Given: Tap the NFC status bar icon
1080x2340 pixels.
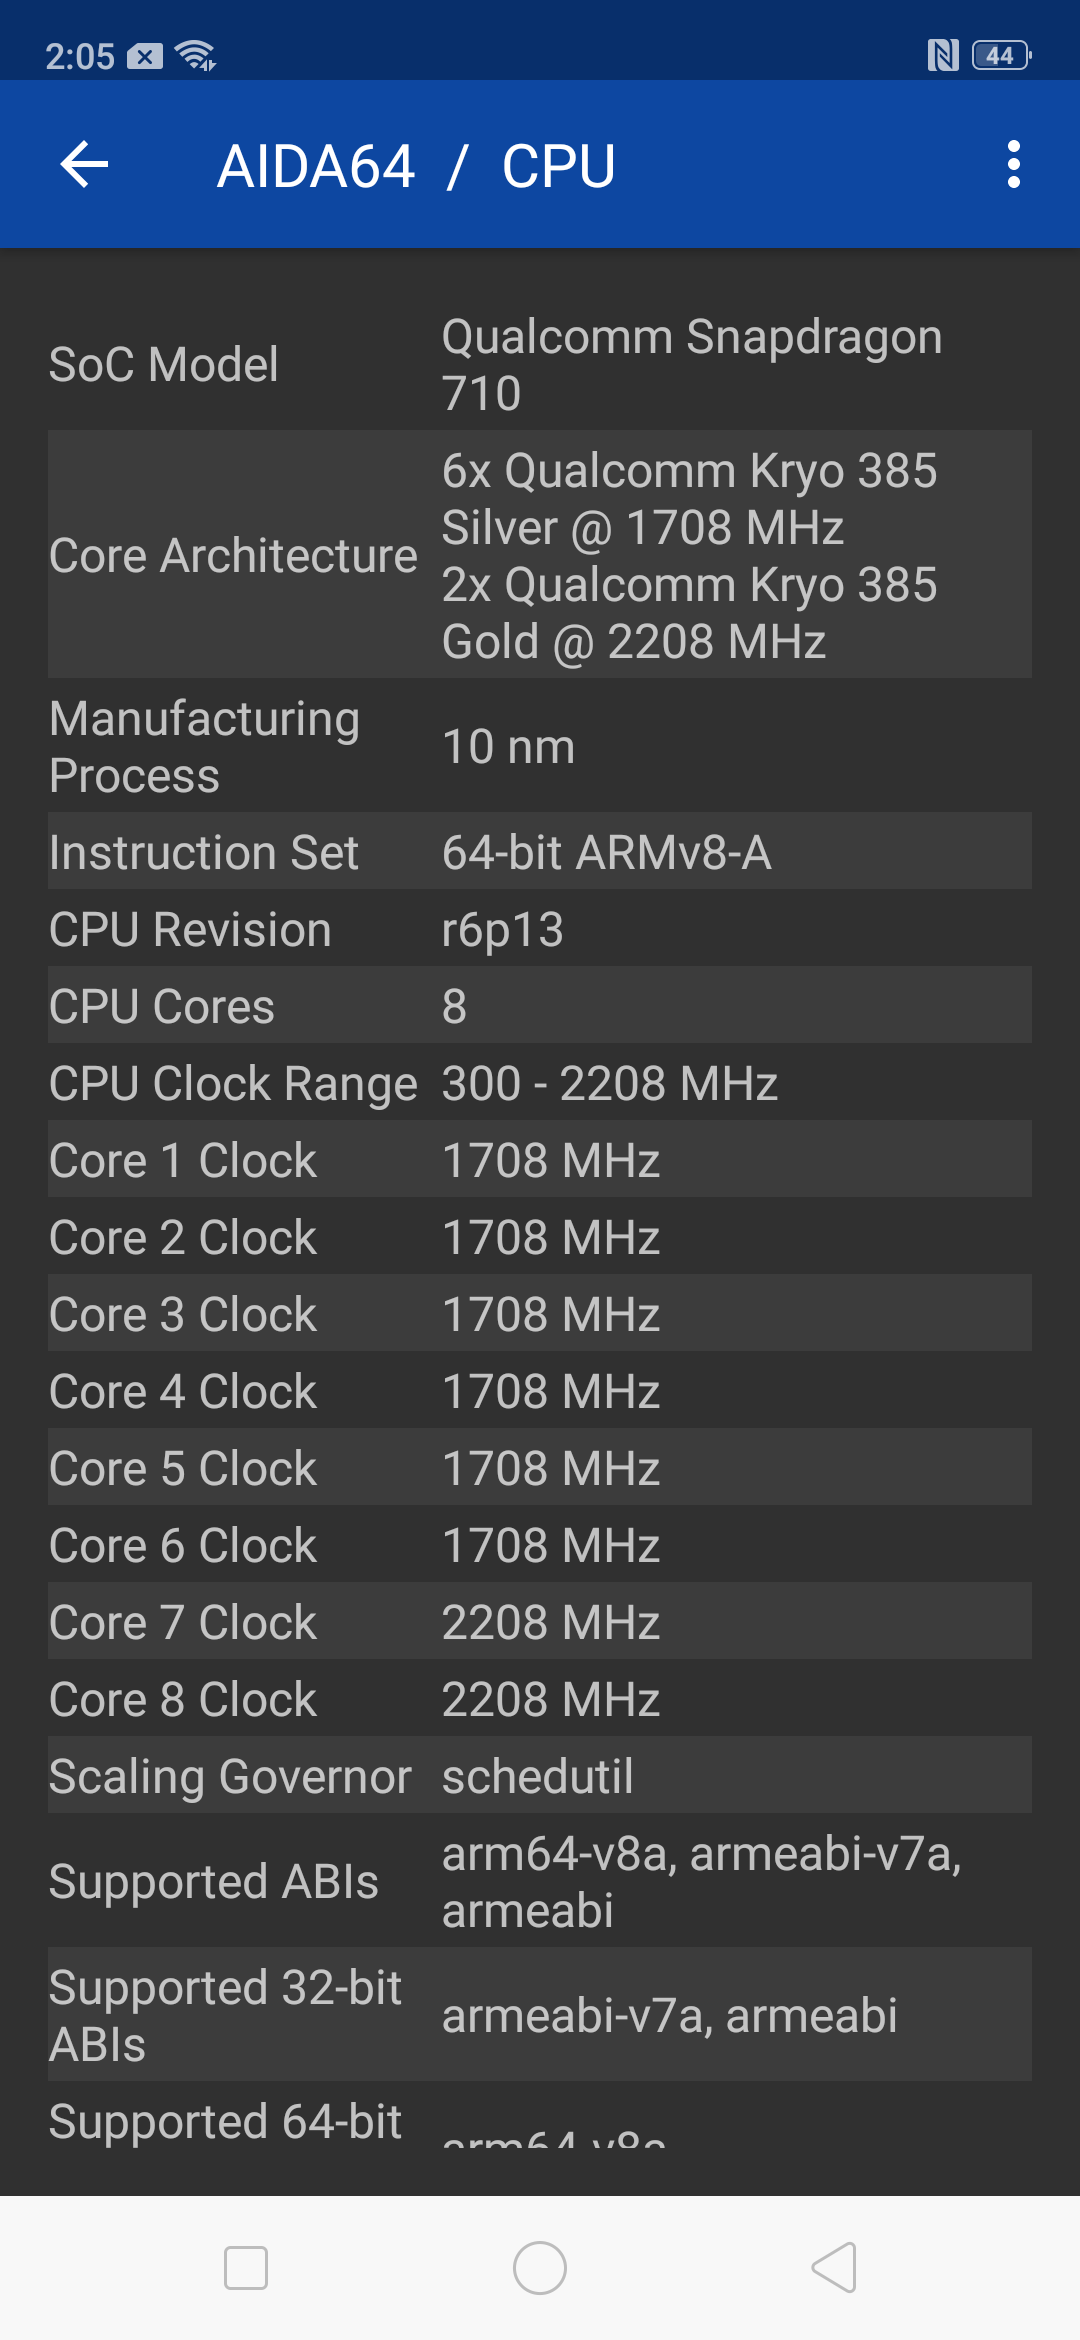Looking at the screenshot, I should (942, 55).
